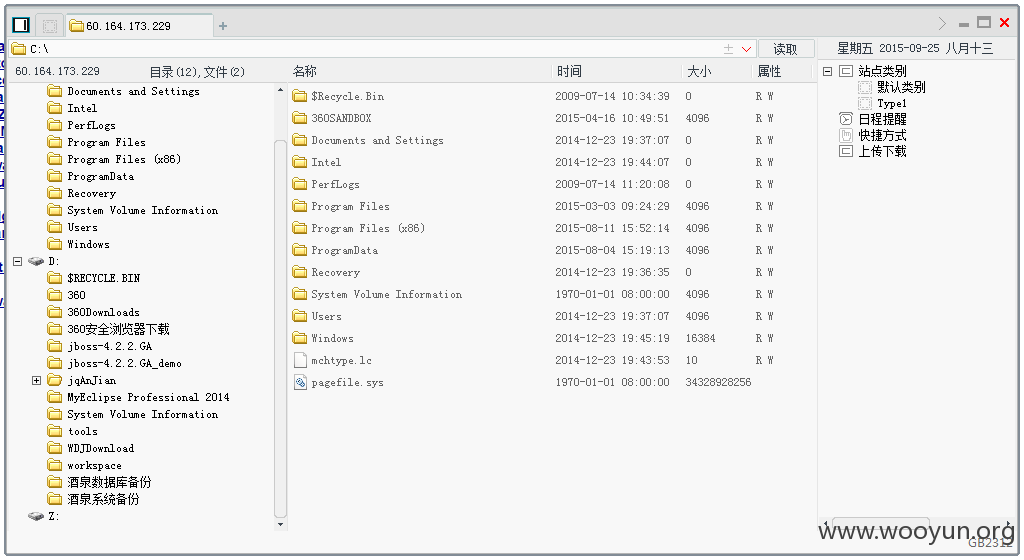1024x560 pixels.
Task: Select the WDJDownload folder in tree
Action: pos(101,448)
